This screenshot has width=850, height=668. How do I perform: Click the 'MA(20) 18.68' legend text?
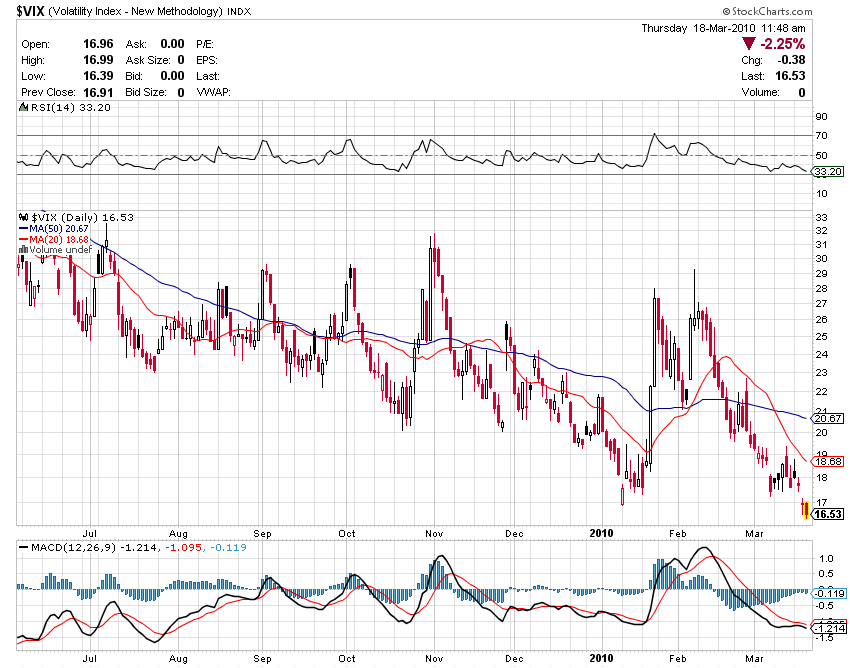pos(59,239)
